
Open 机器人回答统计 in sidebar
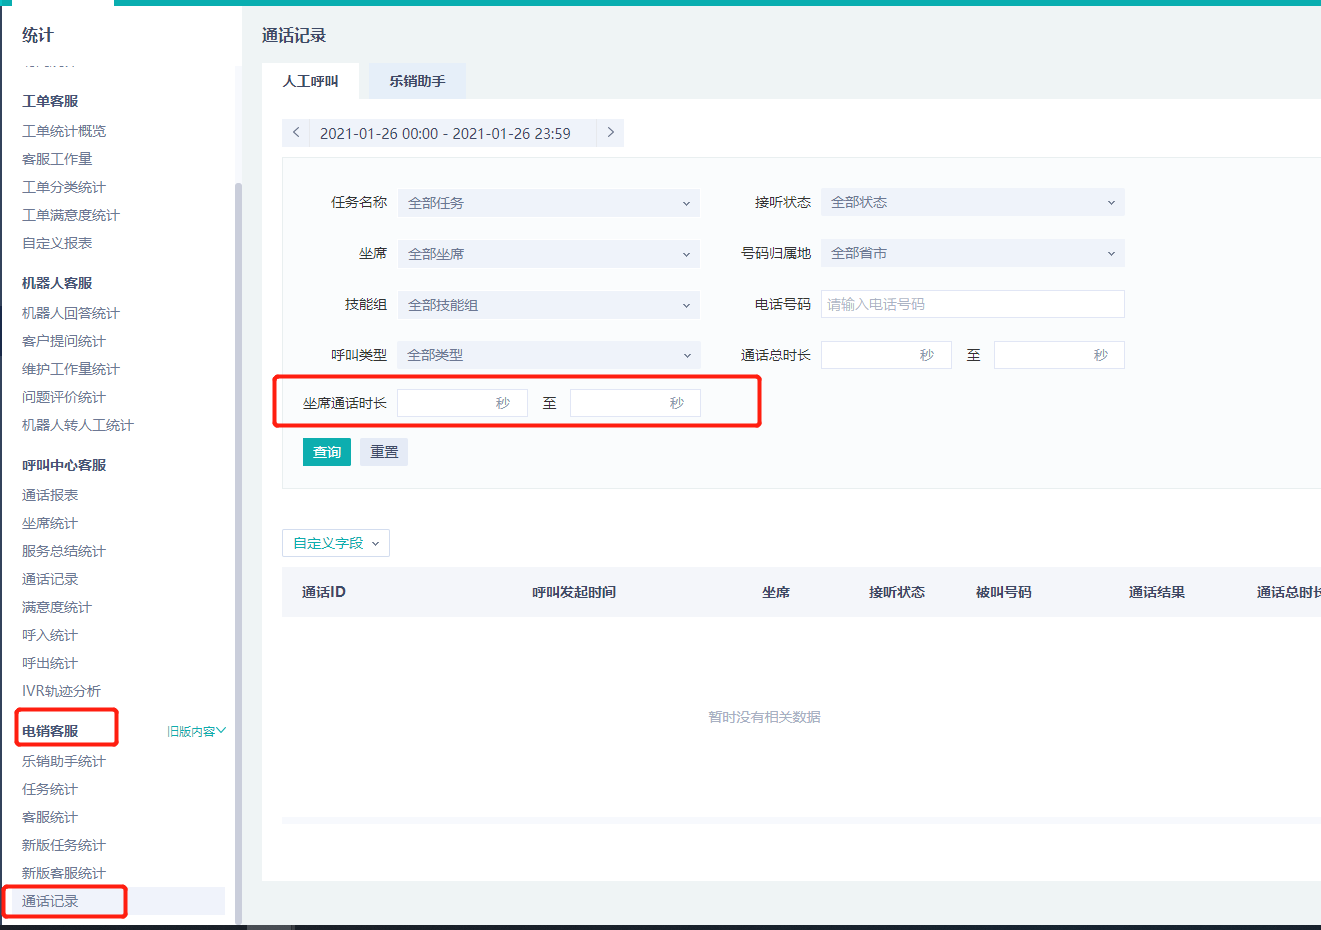(71, 313)
